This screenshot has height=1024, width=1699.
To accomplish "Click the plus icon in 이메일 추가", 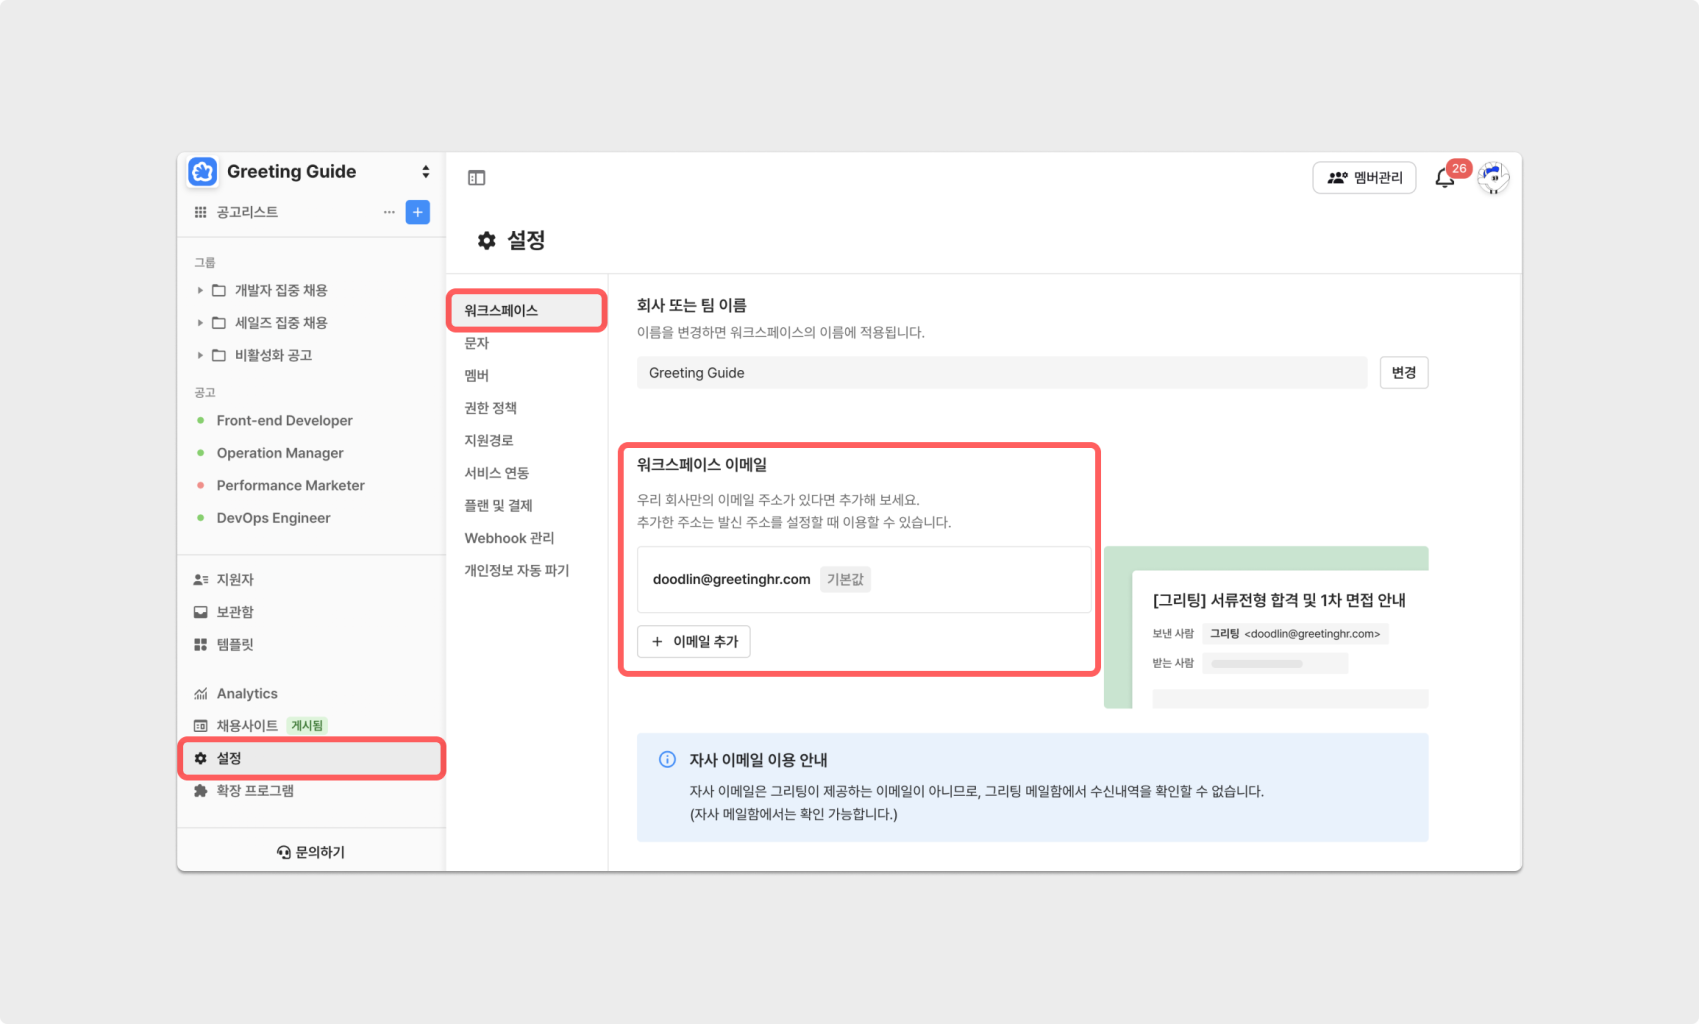I will [x=657, y=642].
